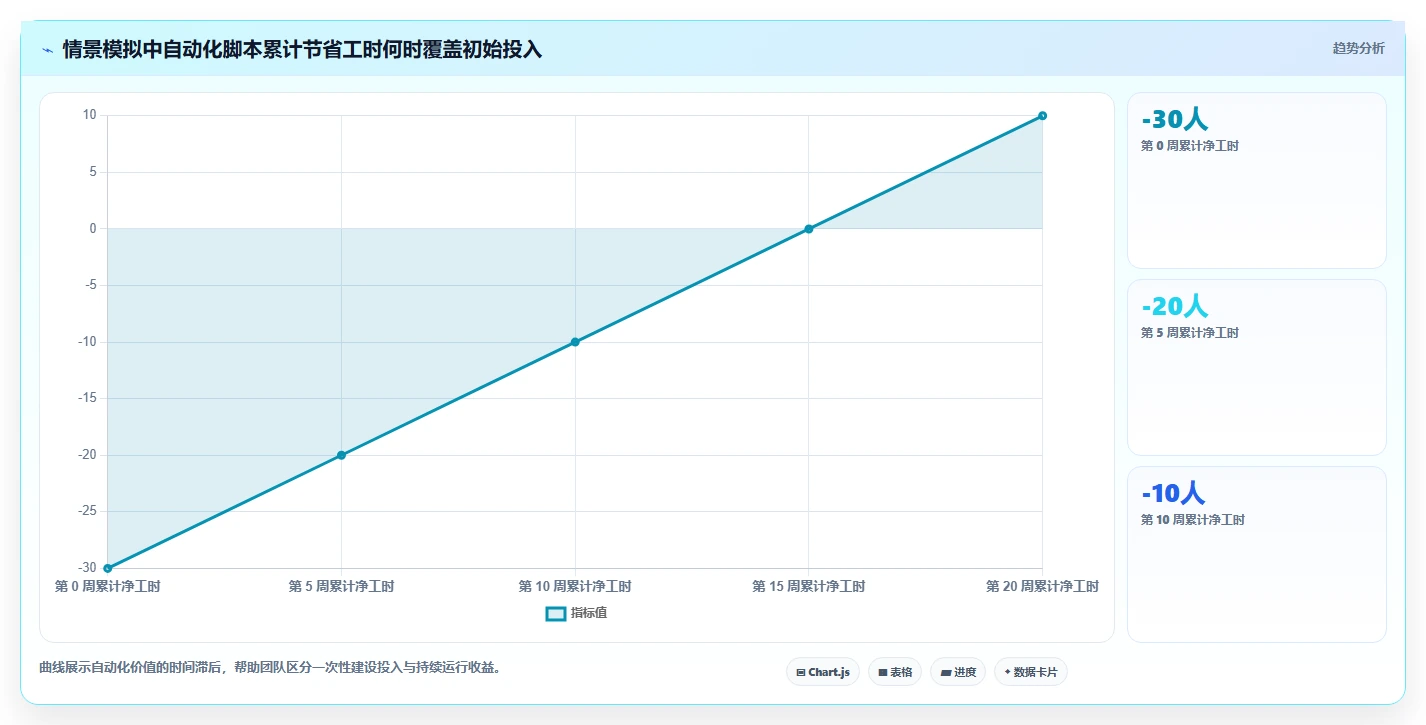
Task: Click the data point at 第 0 周累计净工时
Action: 108,568
